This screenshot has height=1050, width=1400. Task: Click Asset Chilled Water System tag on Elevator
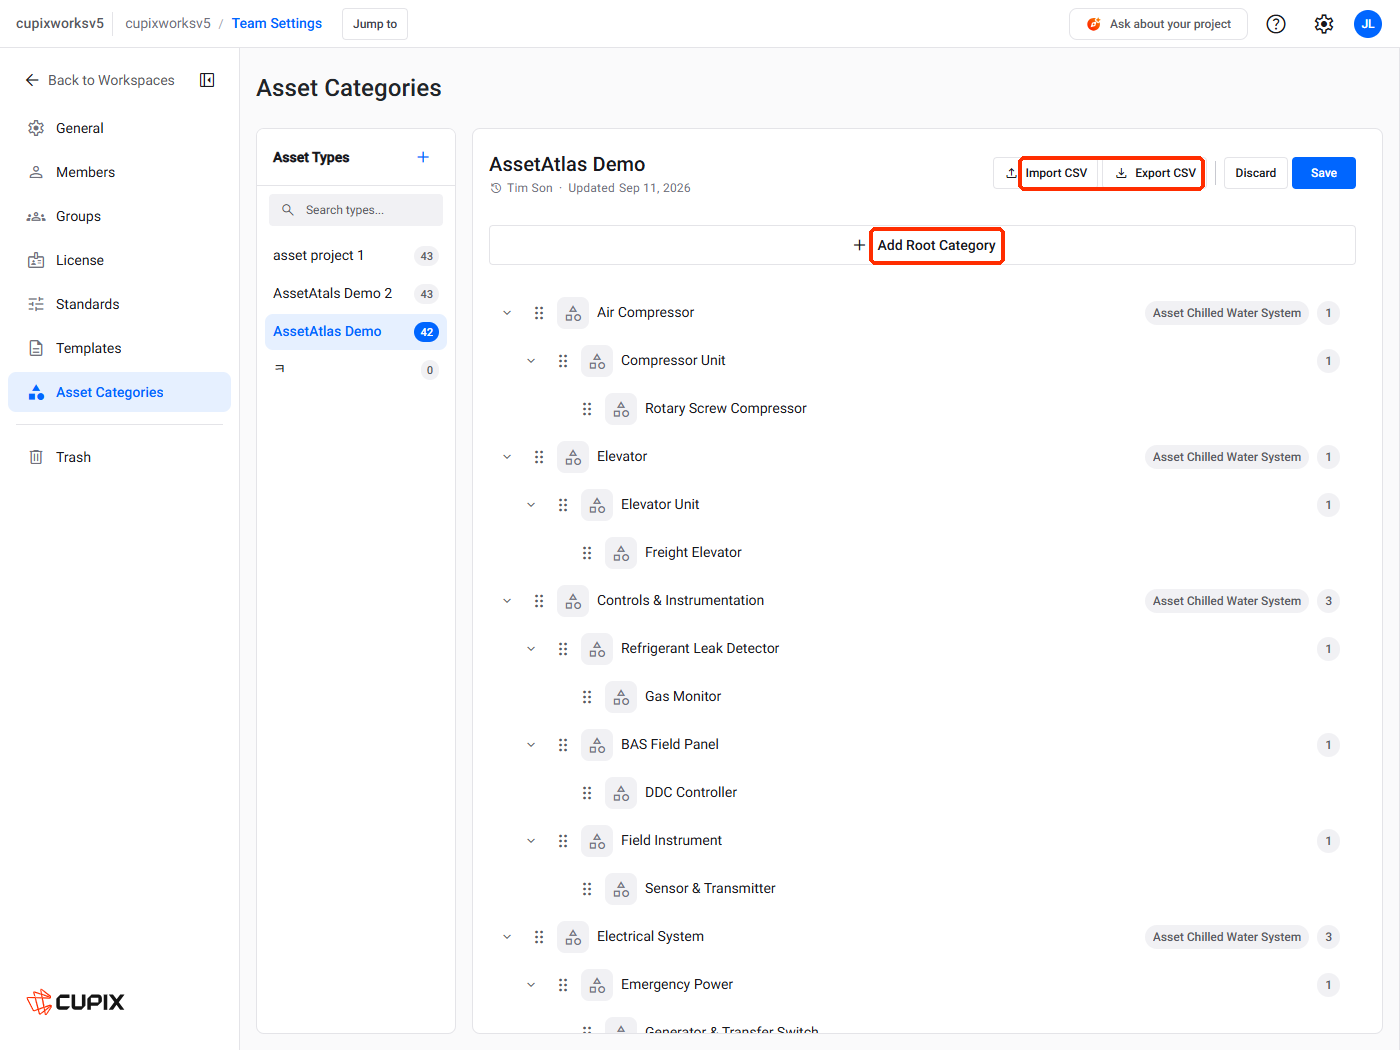click(x=1227, y=457)
